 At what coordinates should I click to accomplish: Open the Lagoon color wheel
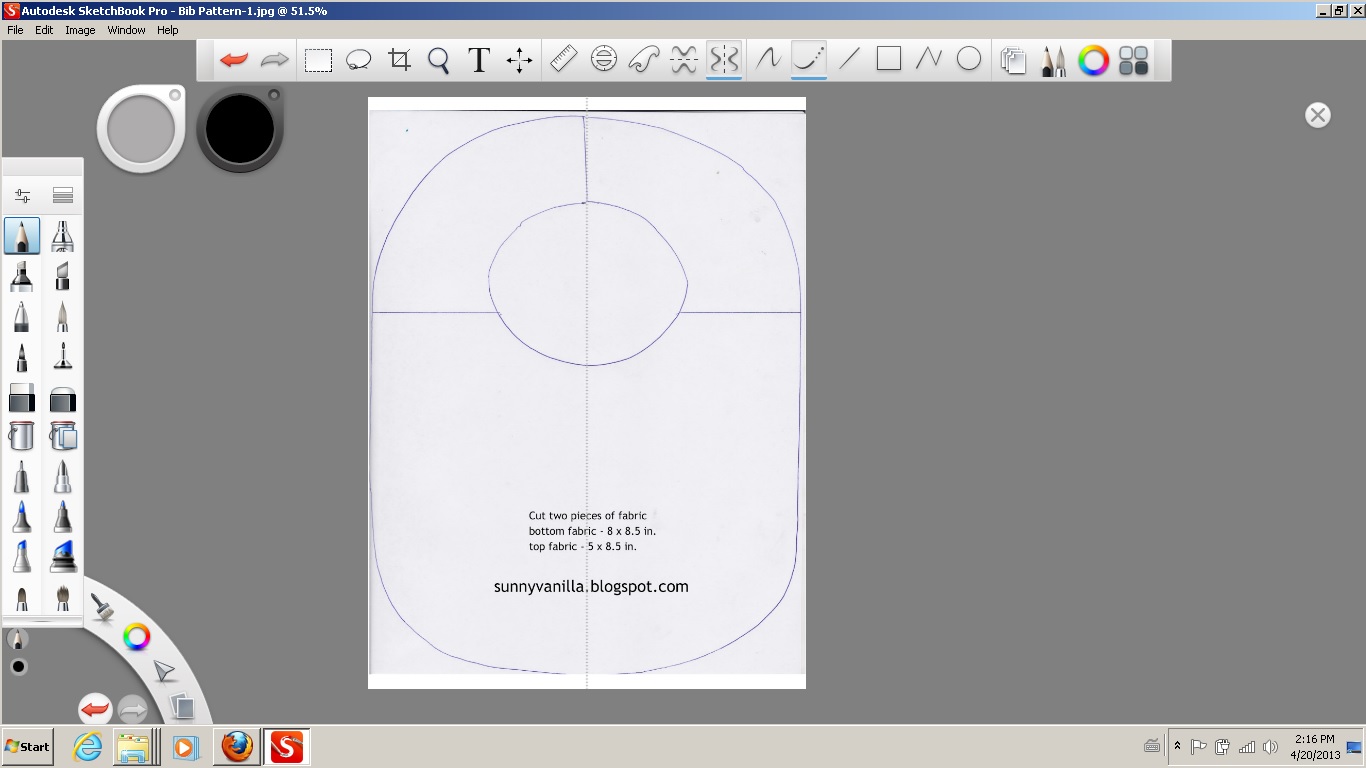136,636
